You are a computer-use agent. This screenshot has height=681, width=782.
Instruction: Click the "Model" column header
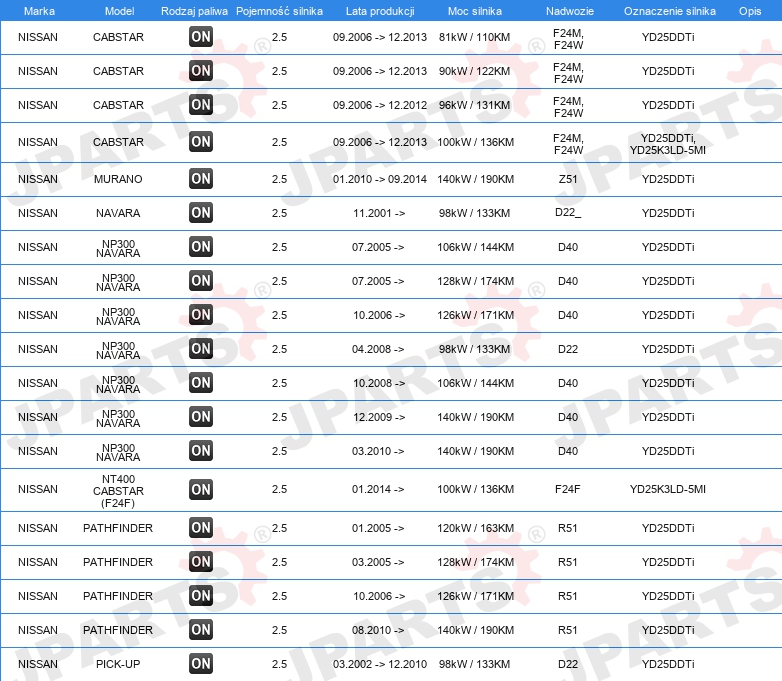tap(120, 11)
